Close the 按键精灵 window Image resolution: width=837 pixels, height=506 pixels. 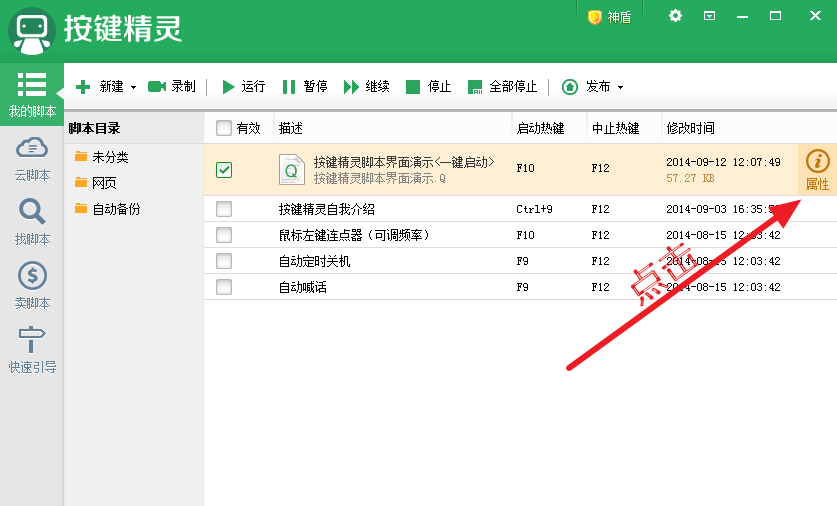tap(815, 16)
